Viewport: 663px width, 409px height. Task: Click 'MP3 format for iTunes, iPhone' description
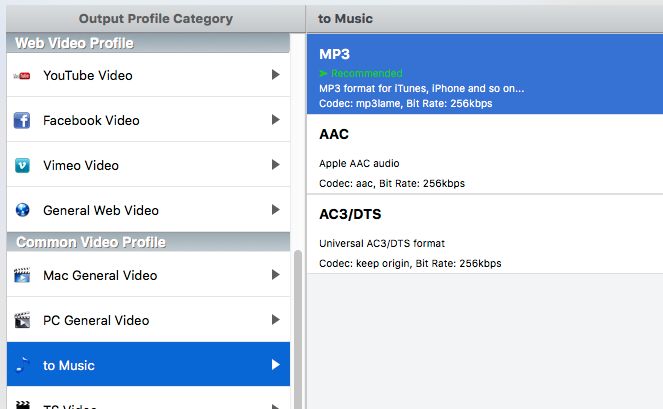pyautogui.click(x=422, y=88)
